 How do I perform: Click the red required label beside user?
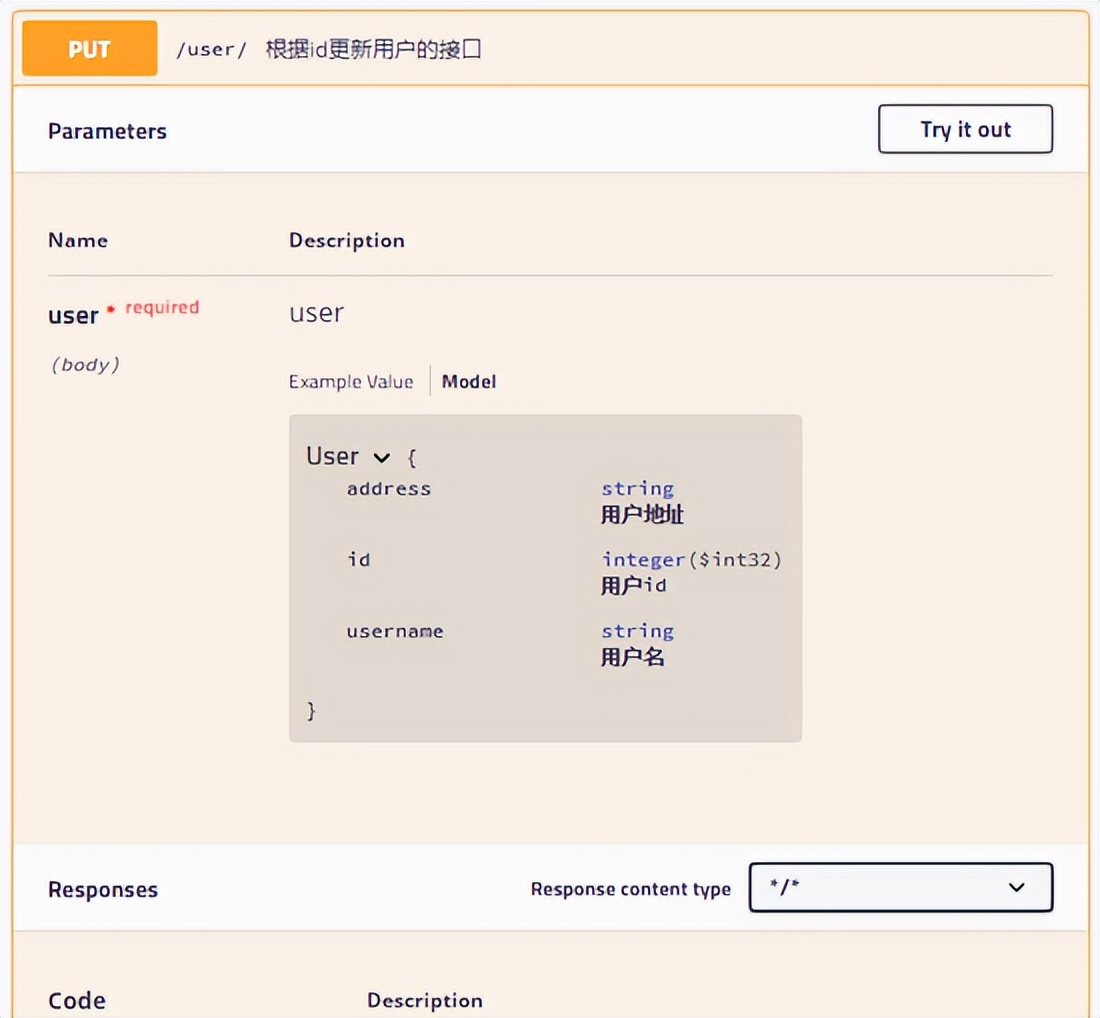pos(160,307)
